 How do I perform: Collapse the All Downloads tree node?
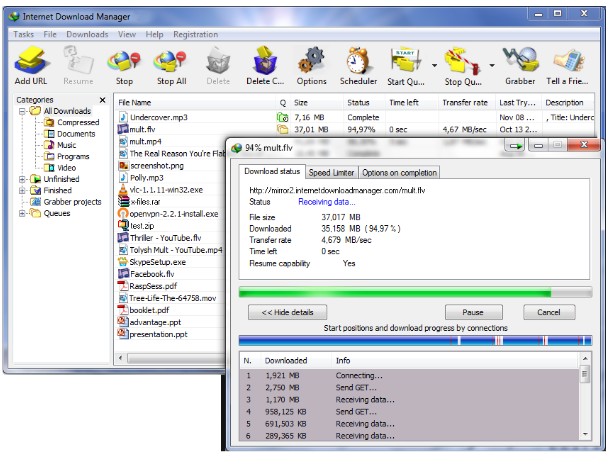22,111
